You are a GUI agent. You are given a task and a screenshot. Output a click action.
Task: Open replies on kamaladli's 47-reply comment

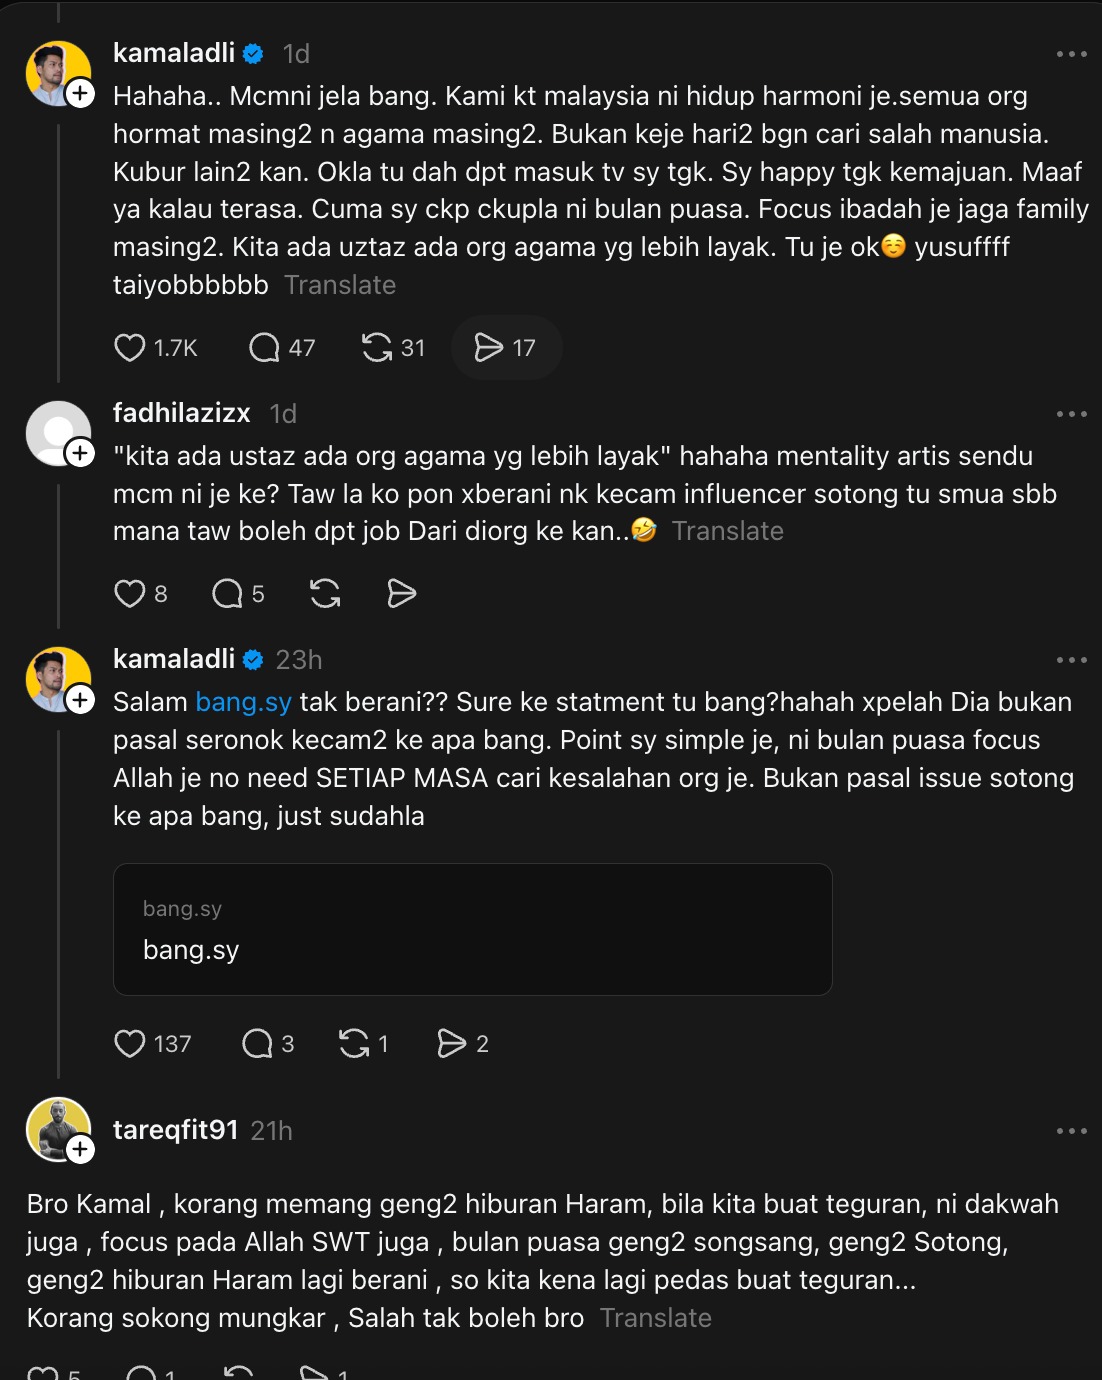(264, 348)
